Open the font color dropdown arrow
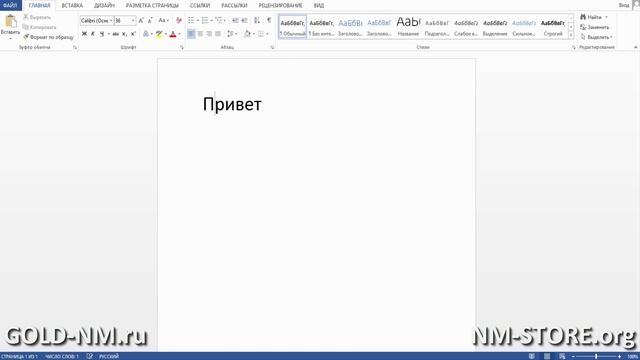The image size is (640, 360). [180, 34]
